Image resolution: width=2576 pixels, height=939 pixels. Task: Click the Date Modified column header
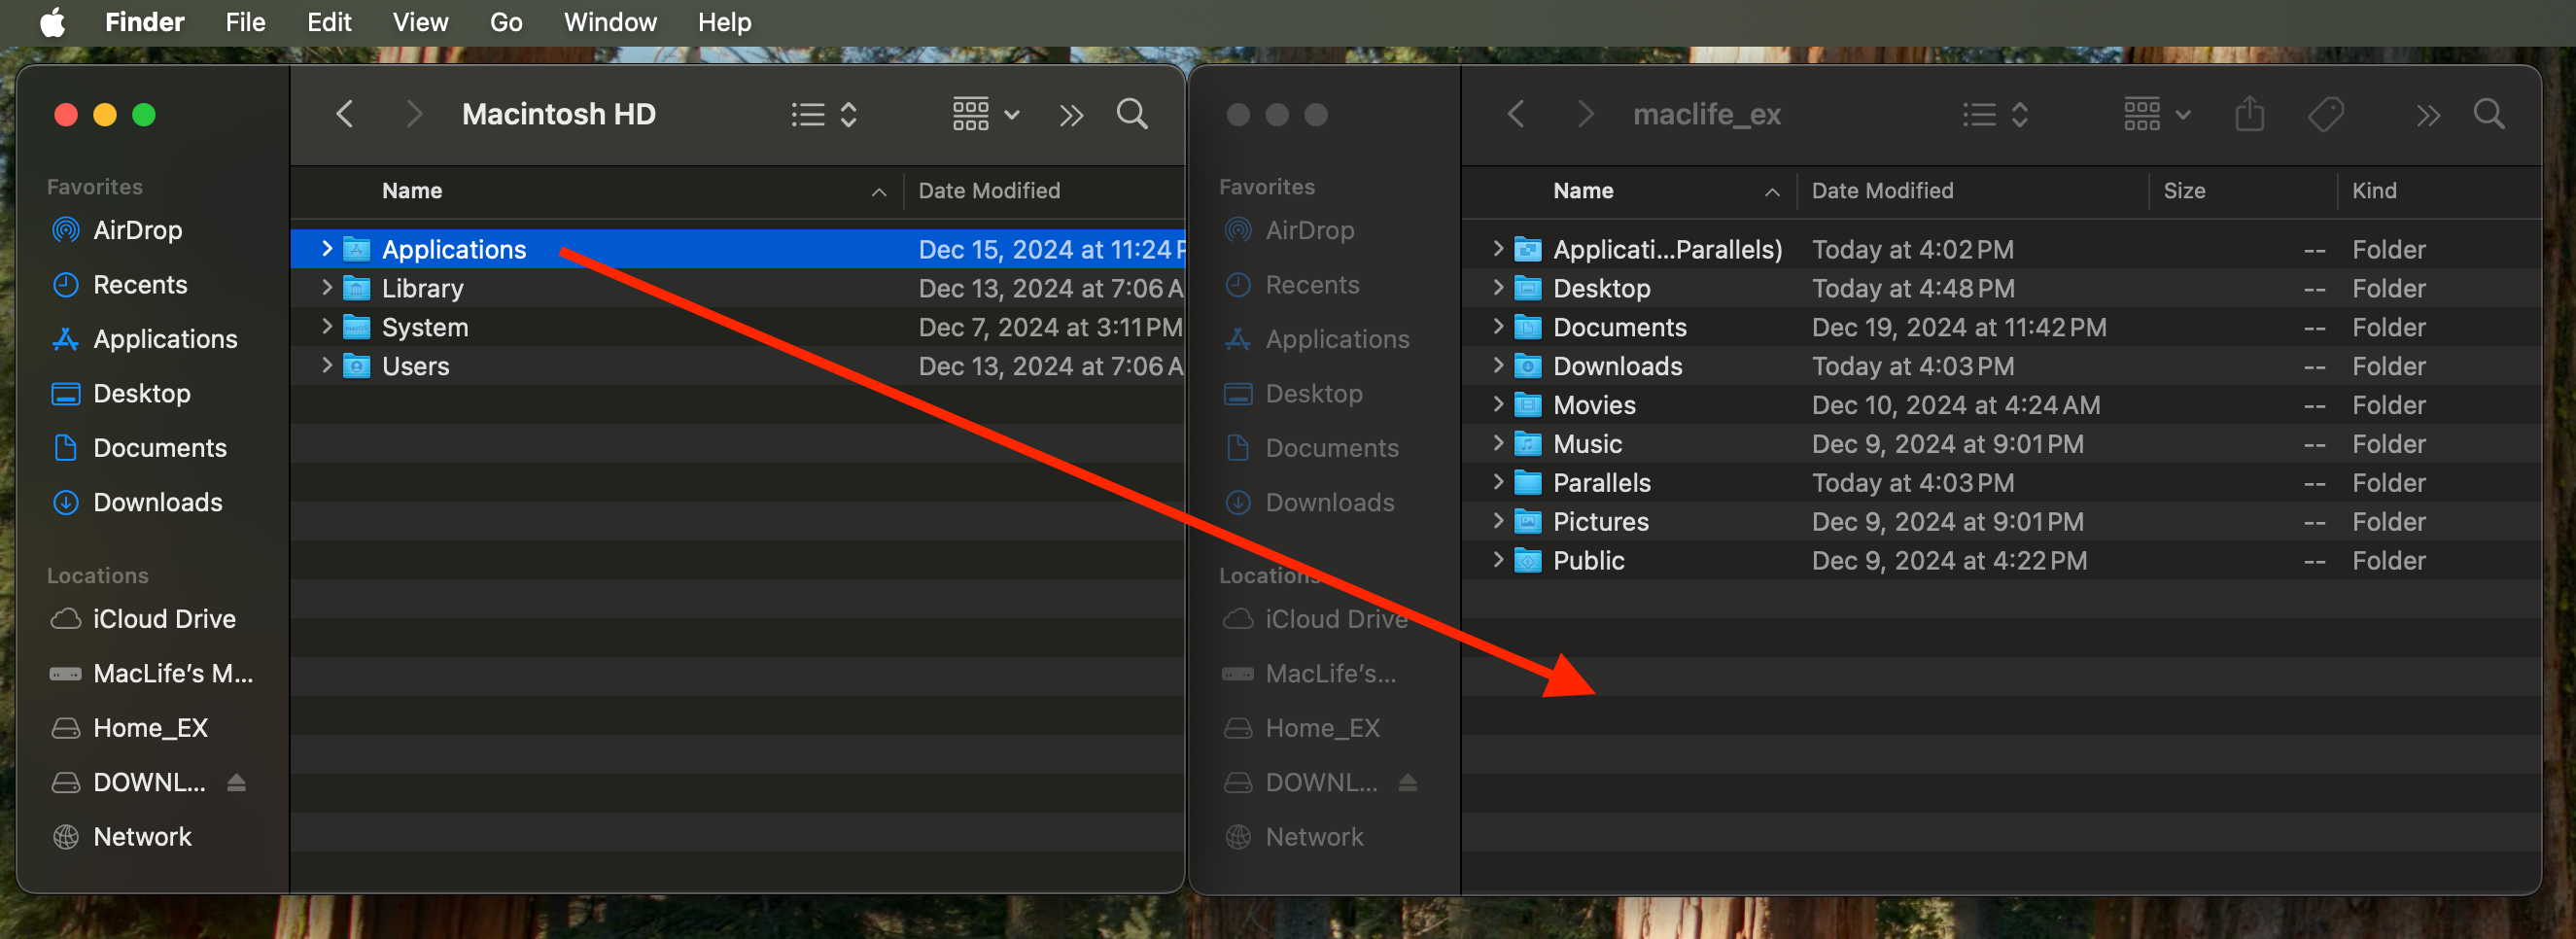point(989,191)
